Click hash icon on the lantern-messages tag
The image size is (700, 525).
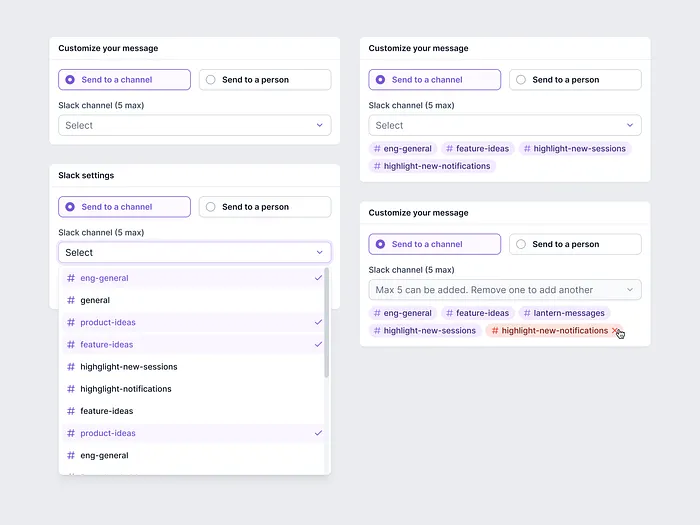click(525, 313)
